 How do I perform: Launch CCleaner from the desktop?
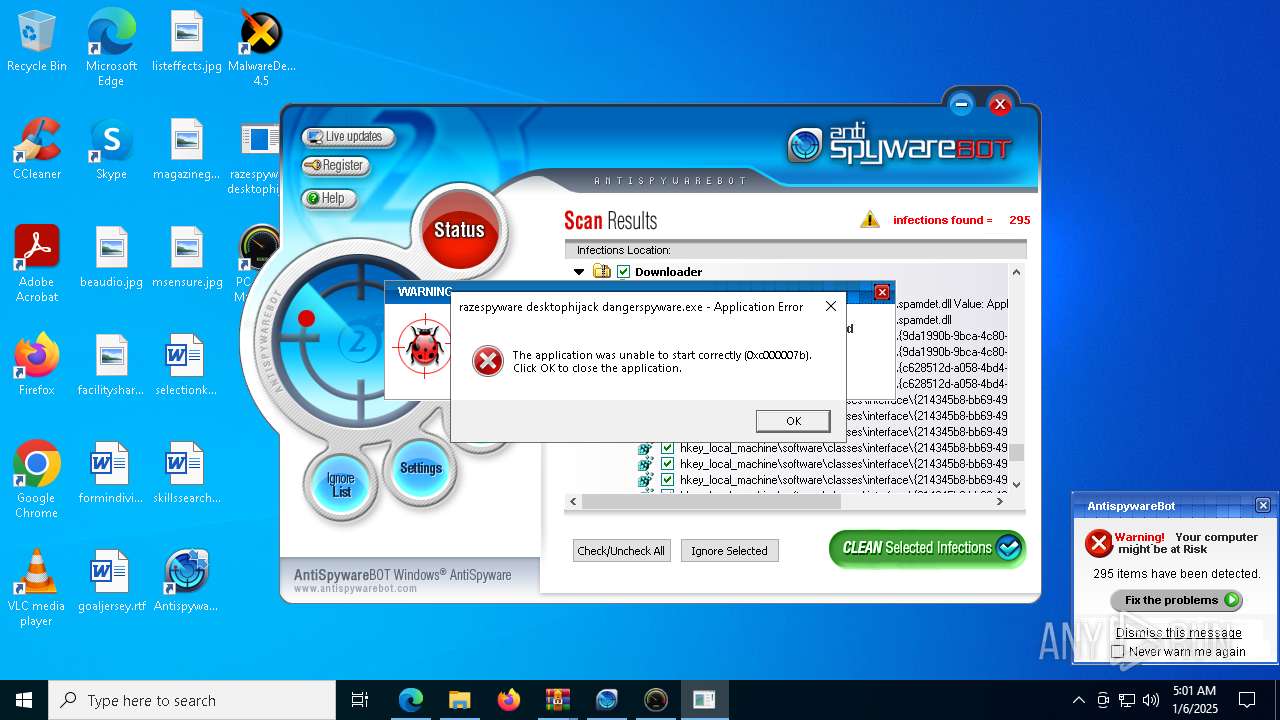(37, 149)
